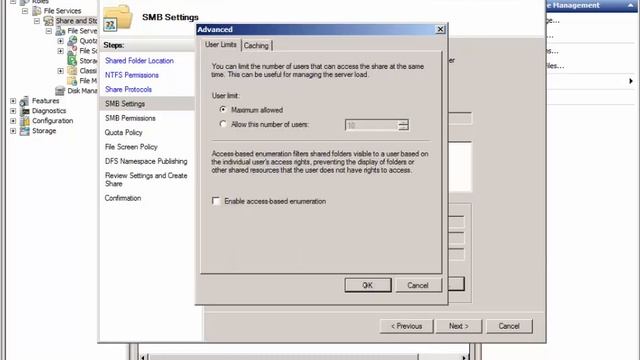
Task: Click the wizard Cancel button
Action: 509,326
